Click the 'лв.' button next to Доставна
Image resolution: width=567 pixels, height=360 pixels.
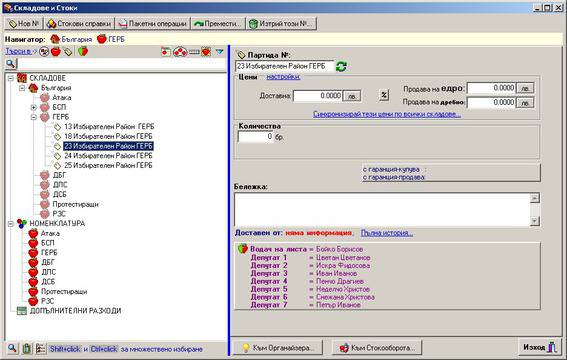click(352, 96)
